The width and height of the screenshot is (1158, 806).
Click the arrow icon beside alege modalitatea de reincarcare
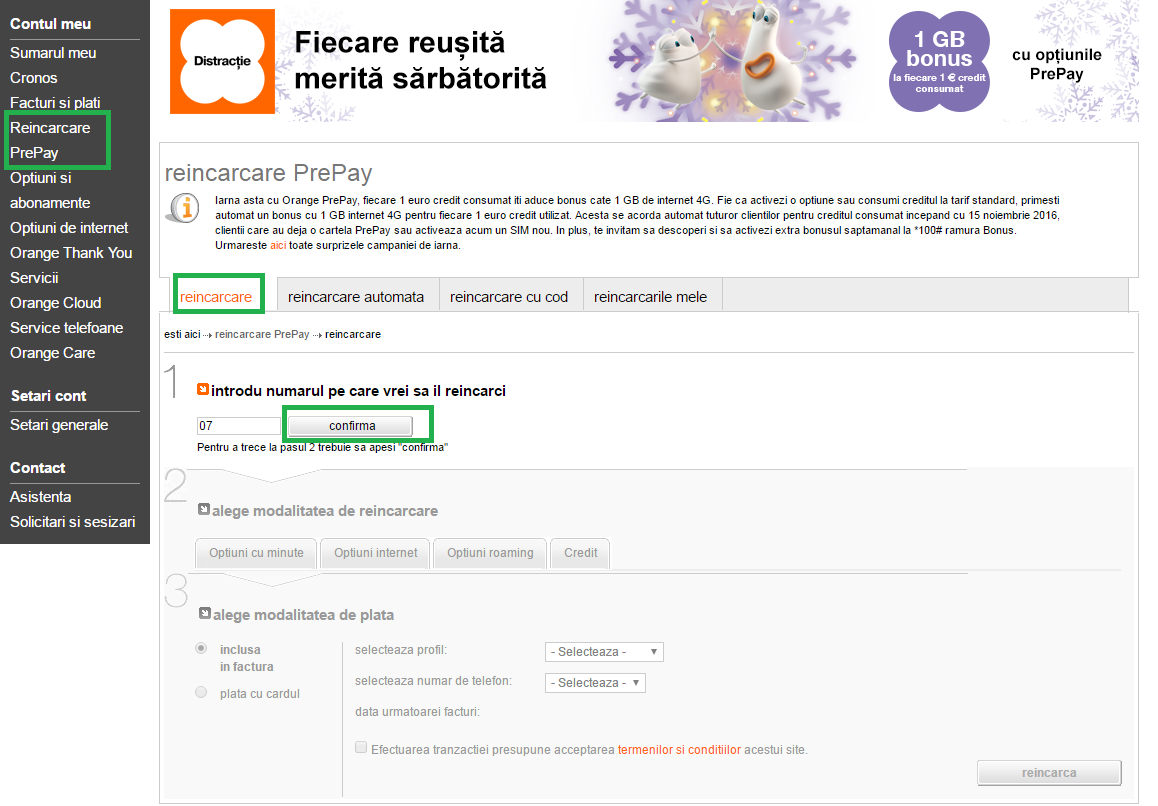pyautogui.click(x=204, y=509)
